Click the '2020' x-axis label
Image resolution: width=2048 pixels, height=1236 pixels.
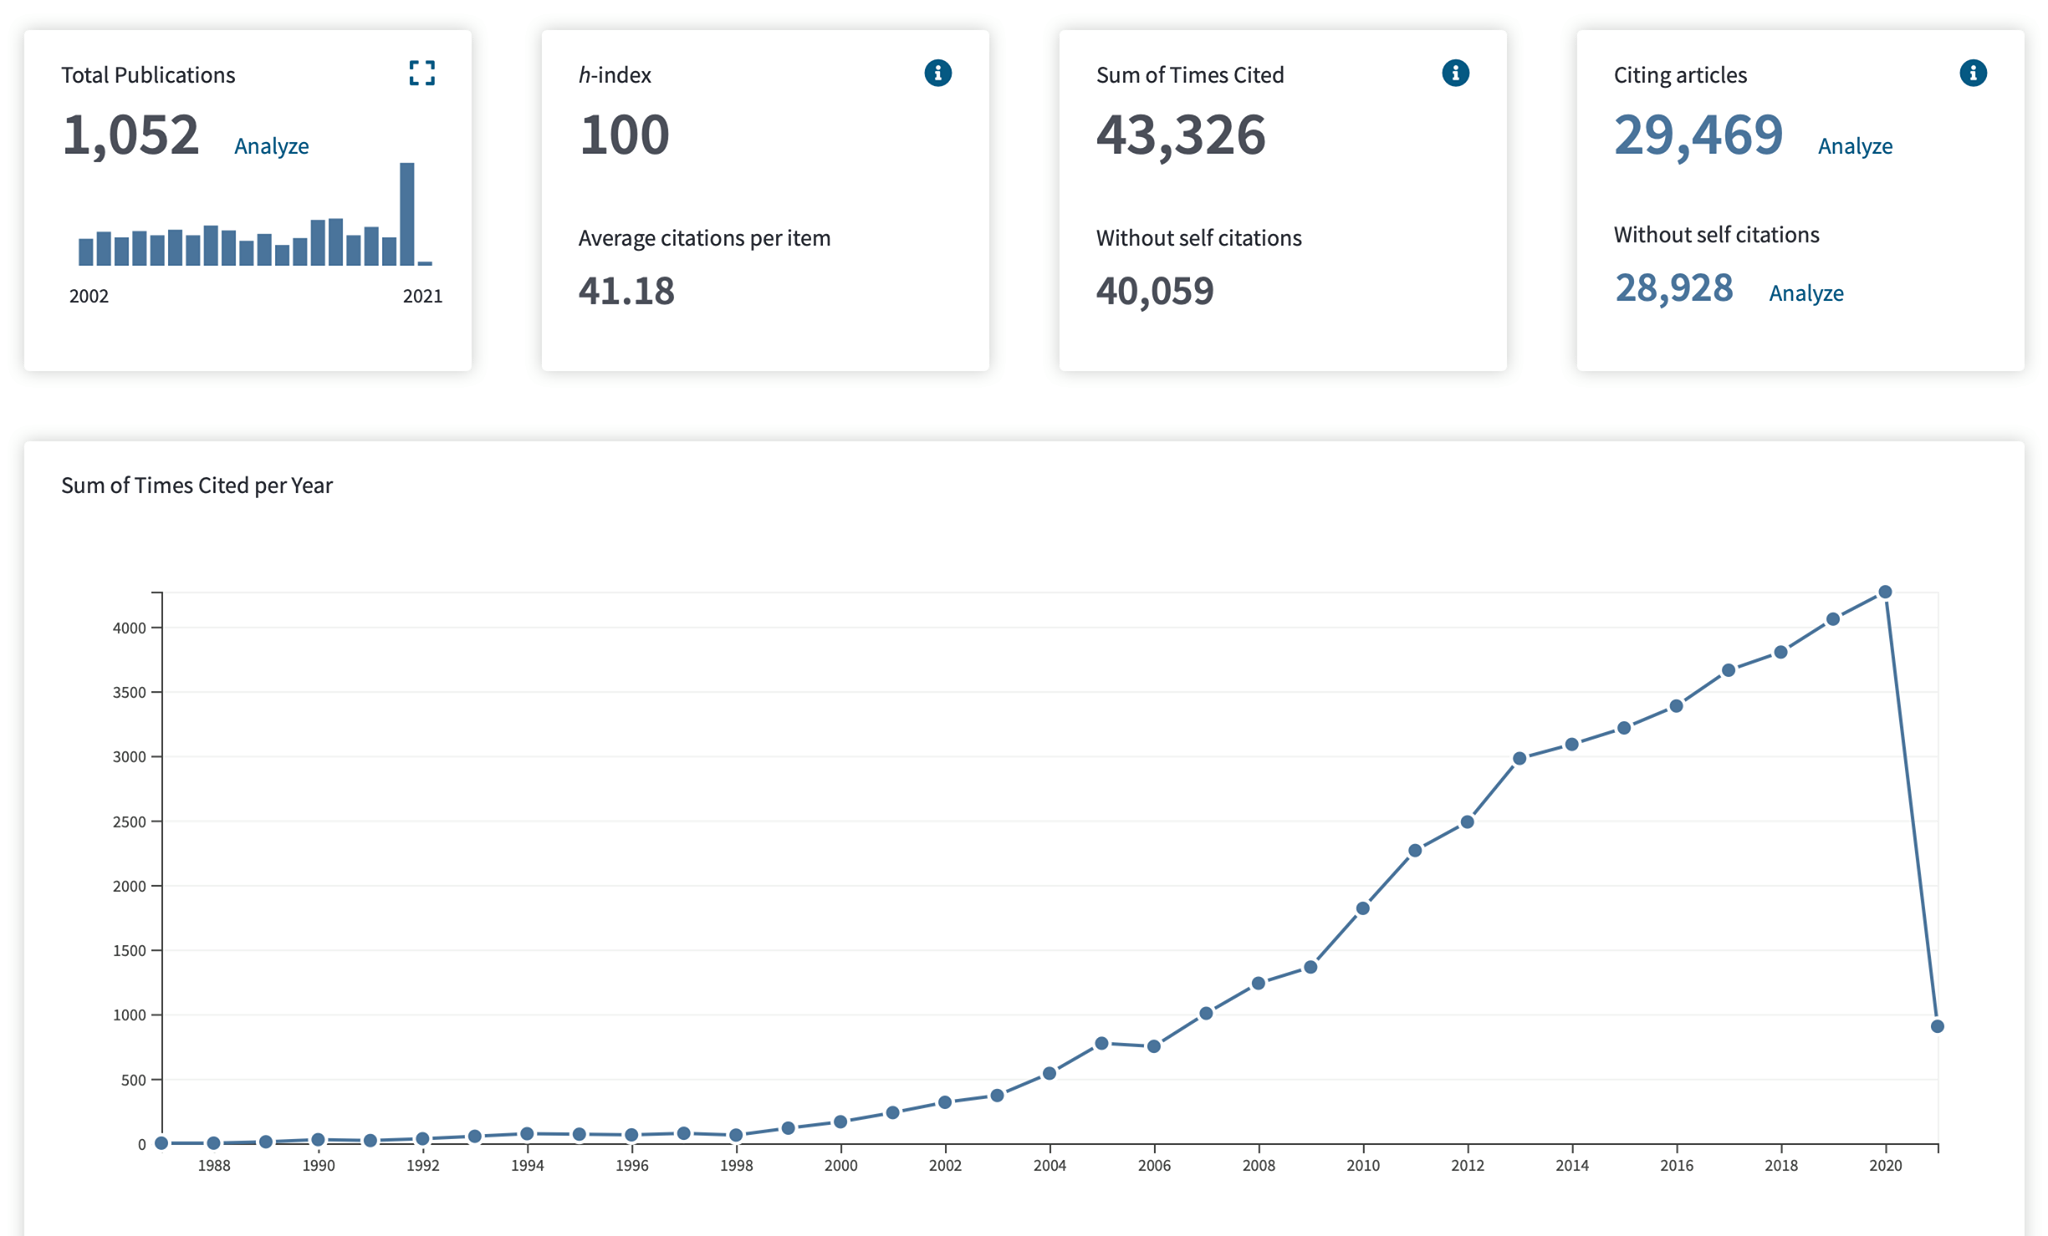tap(1885, 1166)
